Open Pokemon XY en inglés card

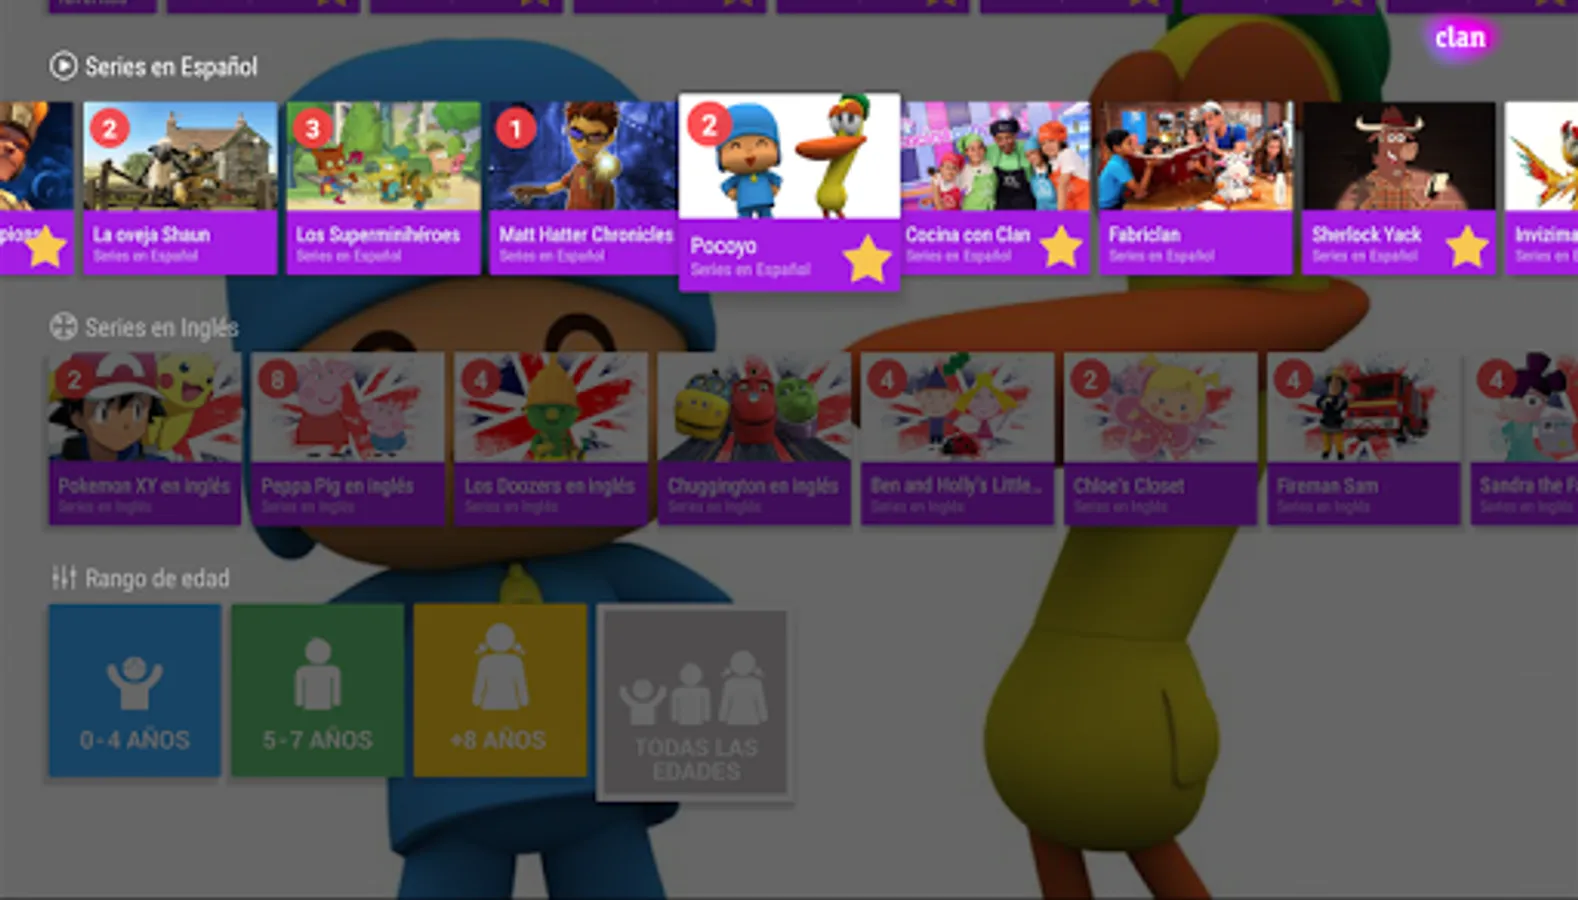coord(145,438)
